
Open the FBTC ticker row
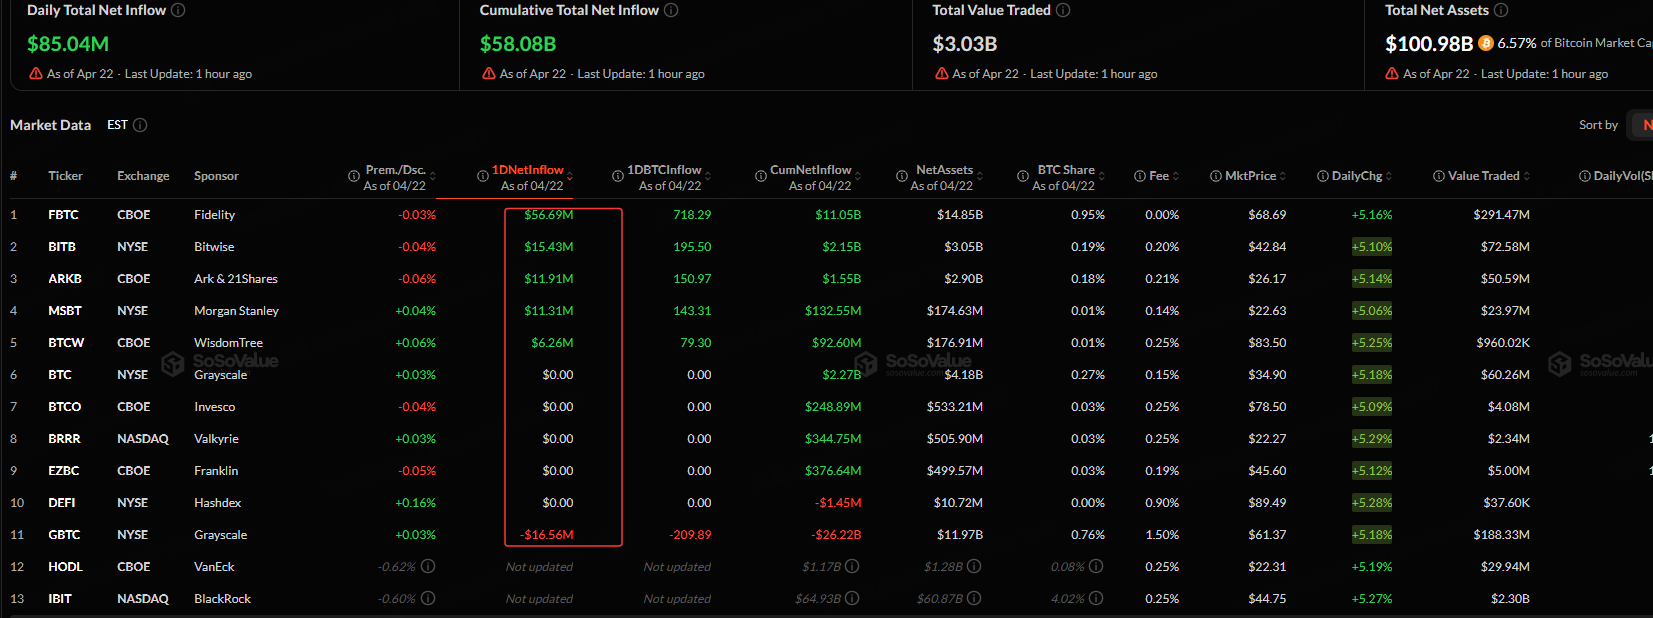coord(63,215)
